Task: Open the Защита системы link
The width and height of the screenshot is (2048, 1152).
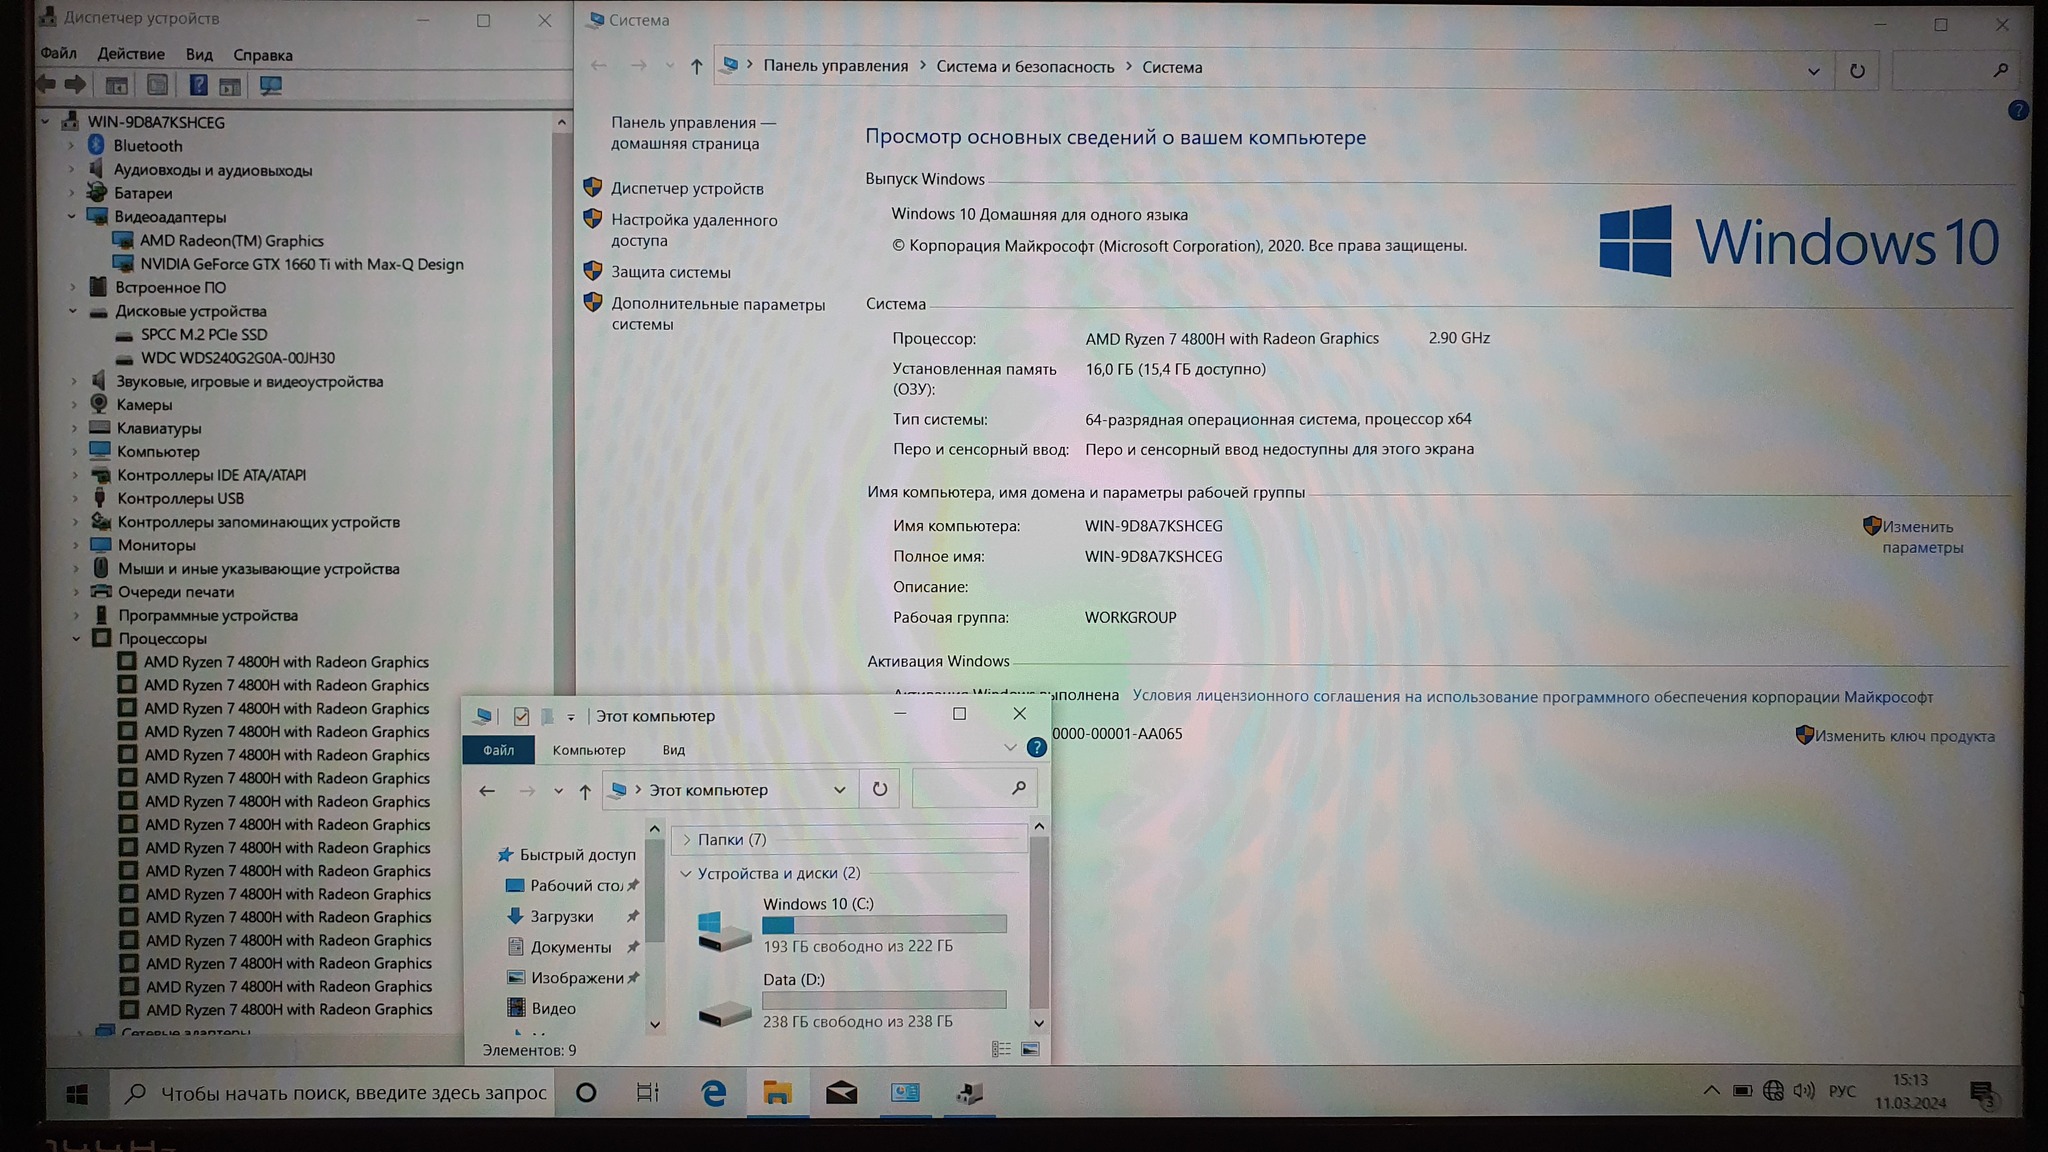Action: tap(670, 272)
